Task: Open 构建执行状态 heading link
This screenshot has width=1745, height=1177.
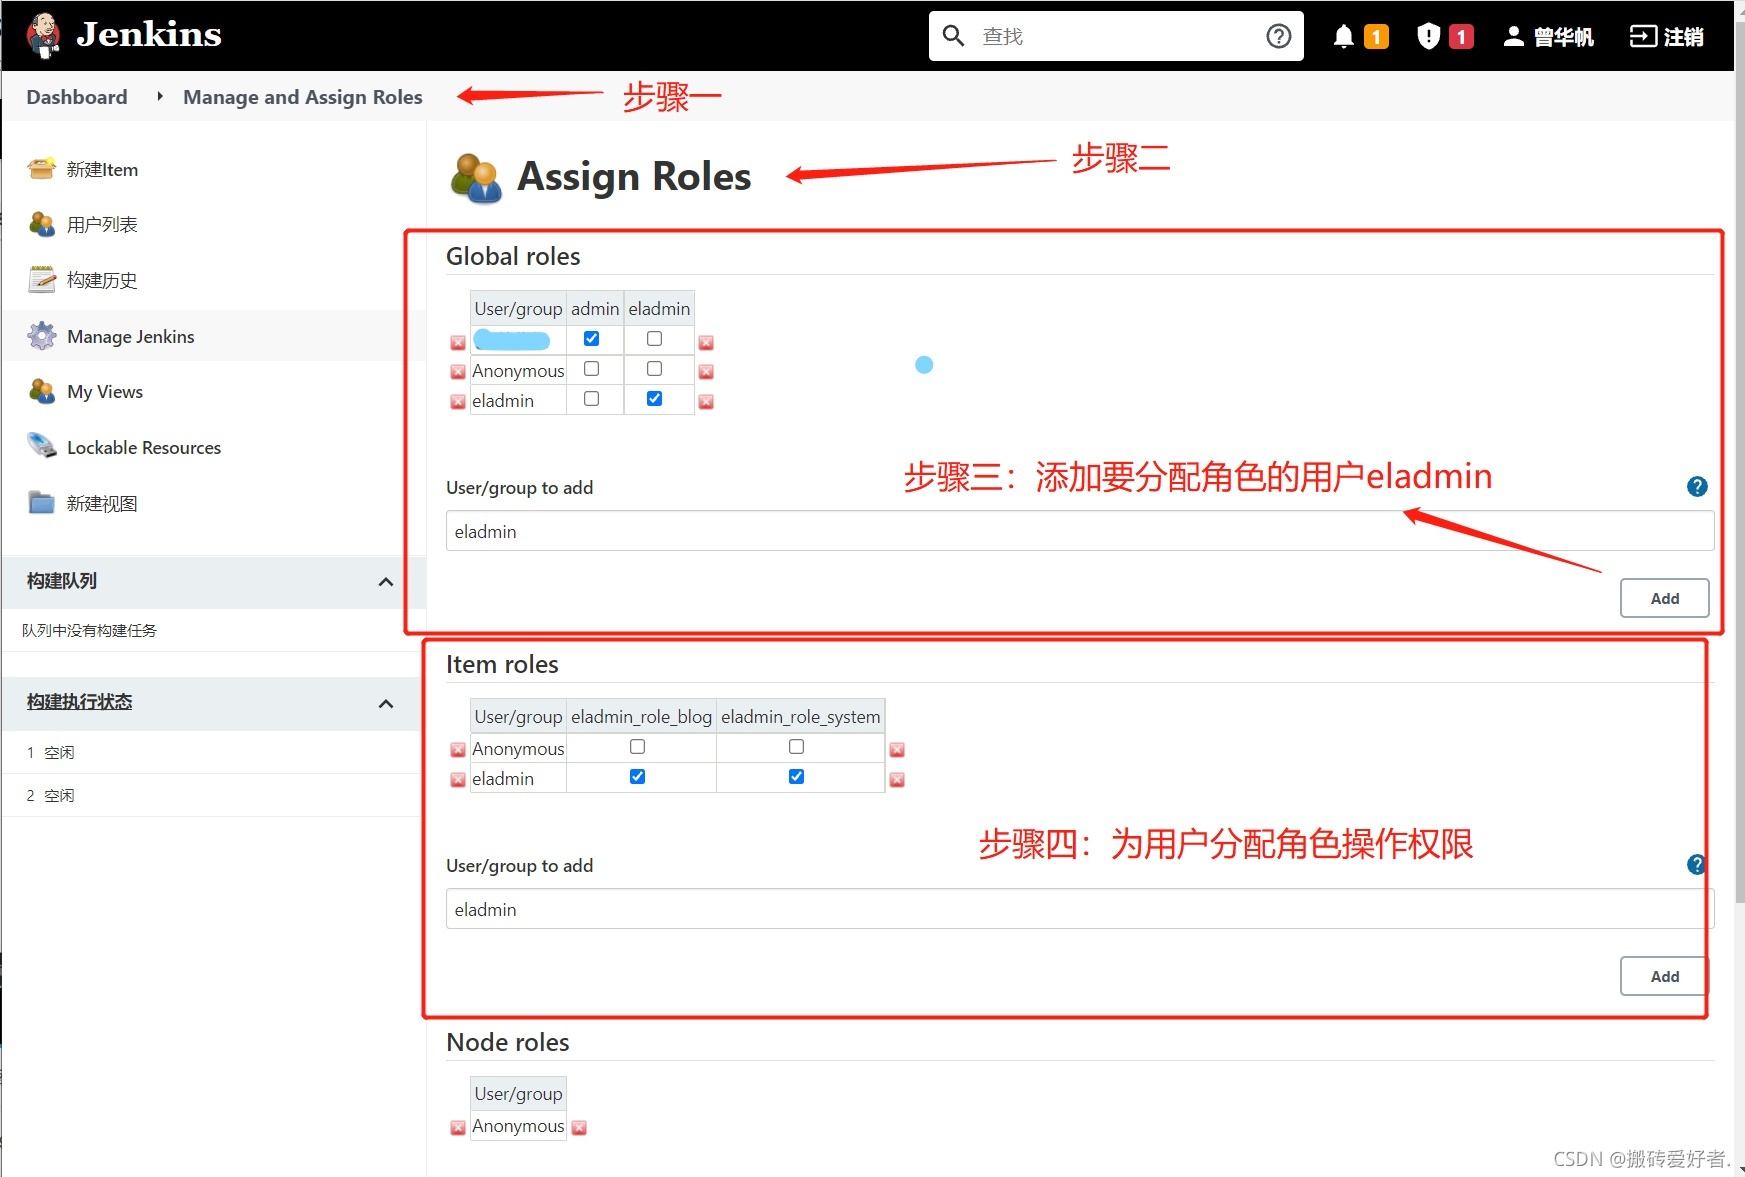Action: tap(80, 702)
